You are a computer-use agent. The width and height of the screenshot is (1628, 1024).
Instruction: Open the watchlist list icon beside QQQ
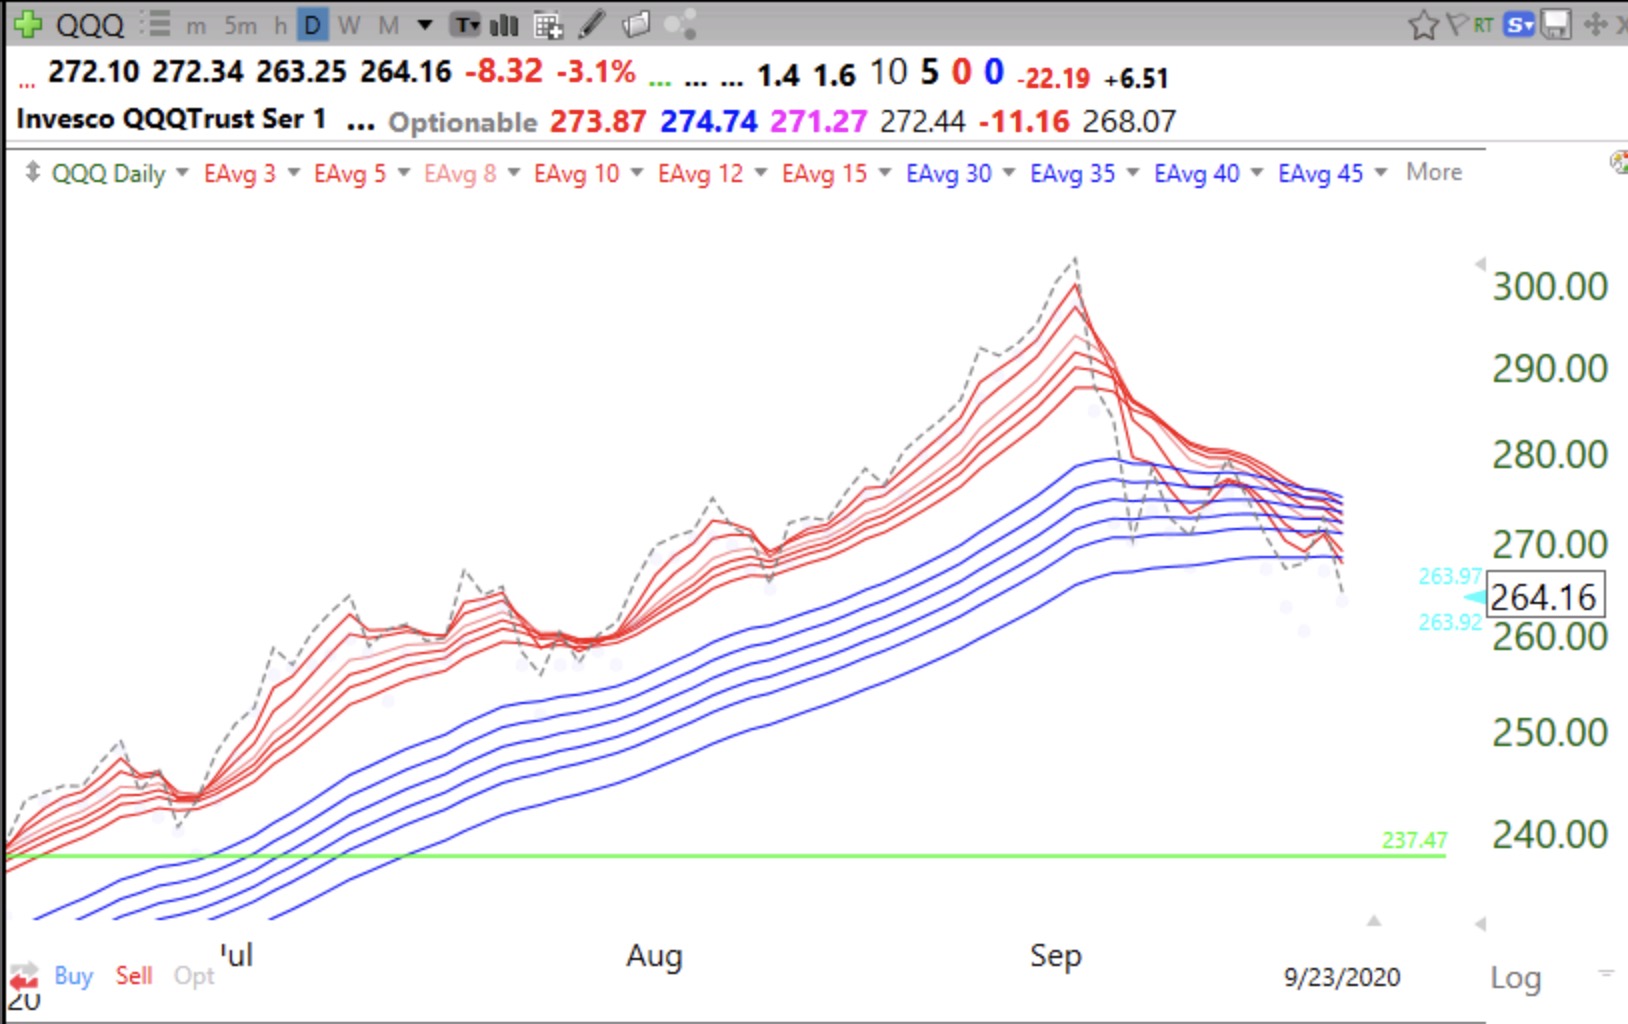tap(155, 24)
